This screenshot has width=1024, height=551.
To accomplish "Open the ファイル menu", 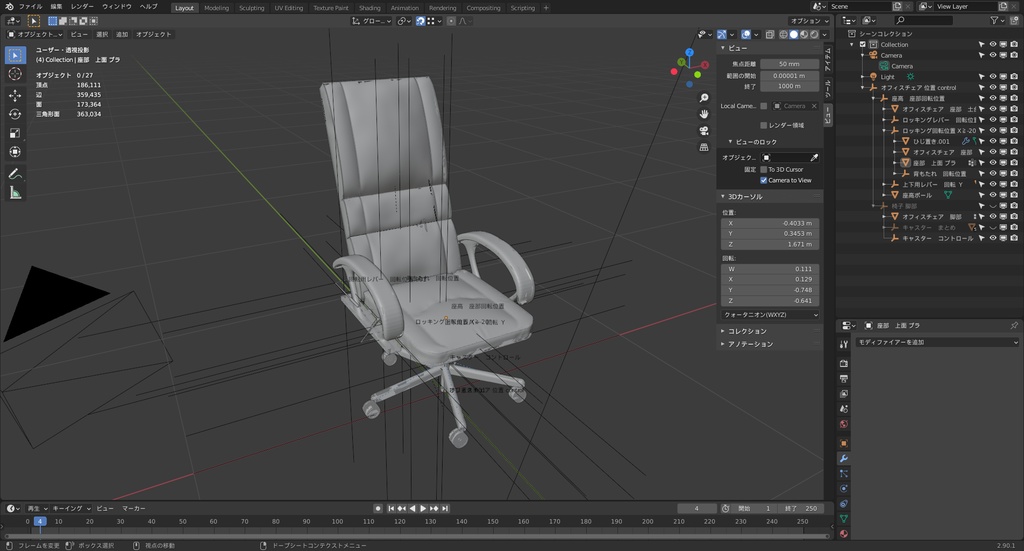I will point(31,7).
